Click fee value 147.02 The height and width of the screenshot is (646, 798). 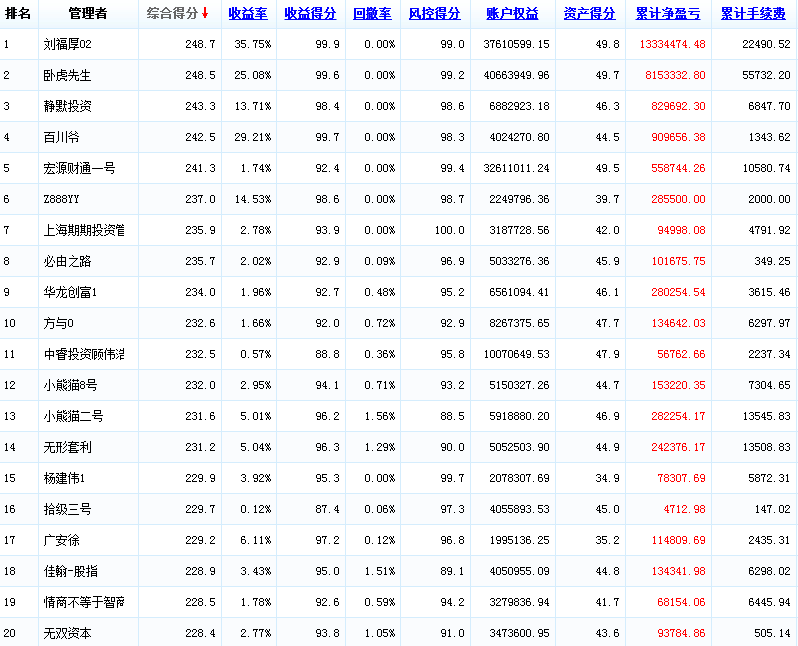(773, 510)
